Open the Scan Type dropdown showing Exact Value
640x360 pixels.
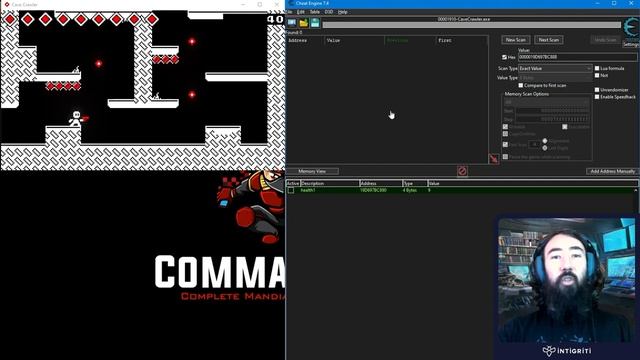(555, 69)
